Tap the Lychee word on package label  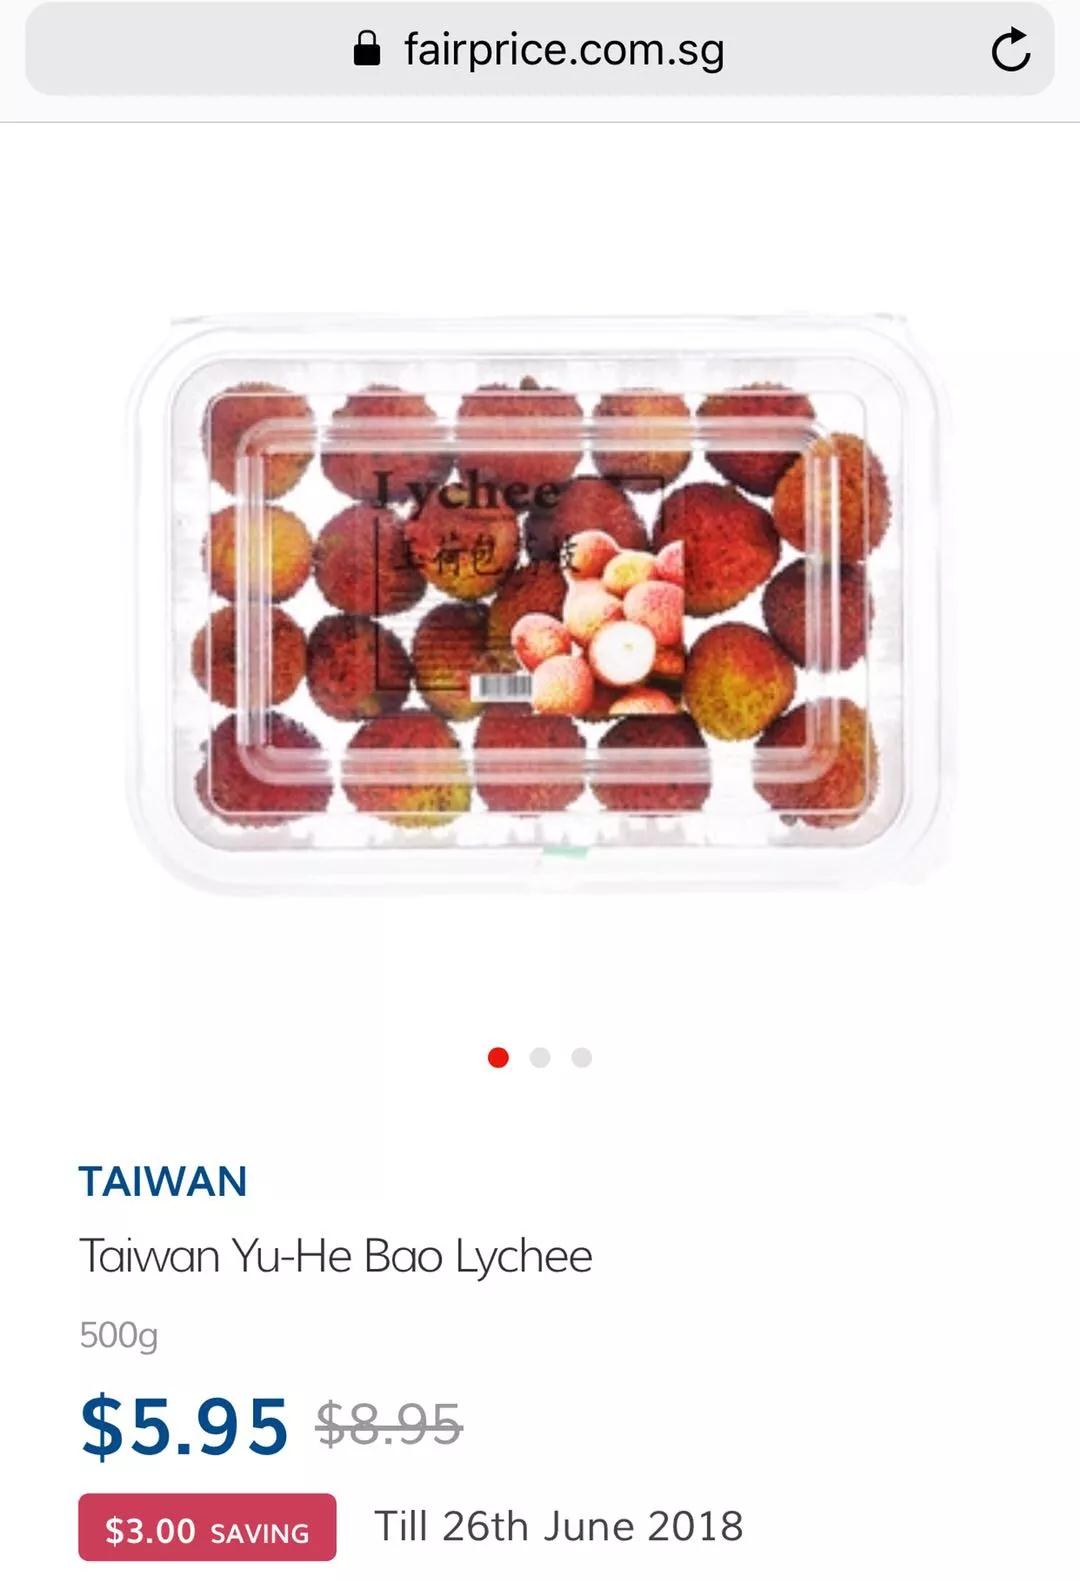[466, 492]
